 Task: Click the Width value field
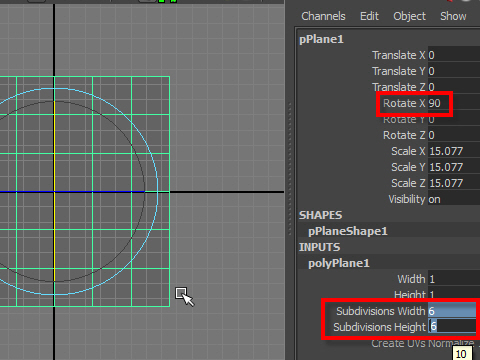(x=454, y=279)
